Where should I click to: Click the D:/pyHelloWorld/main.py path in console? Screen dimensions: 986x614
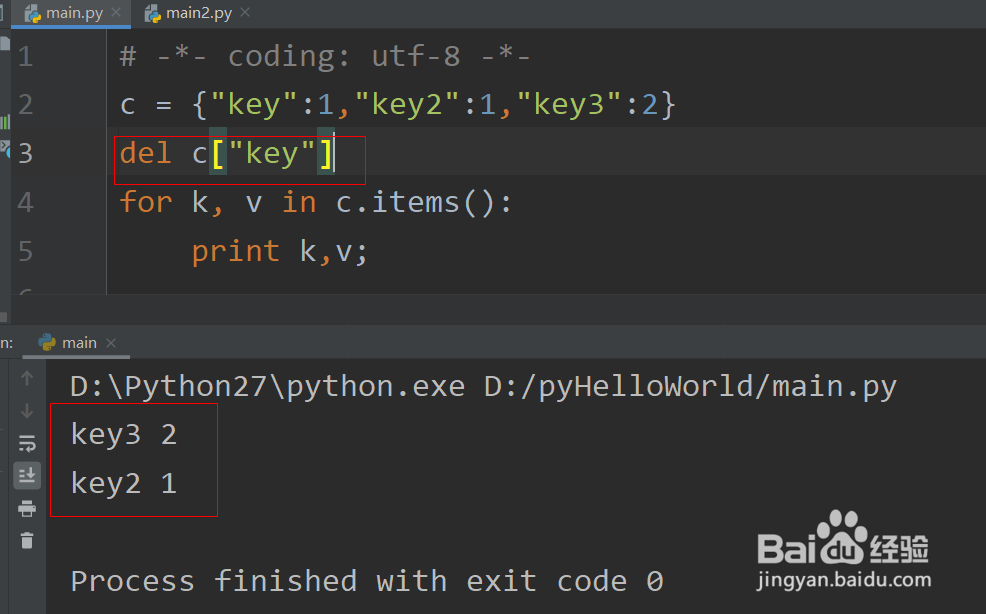tap(690, 386)
